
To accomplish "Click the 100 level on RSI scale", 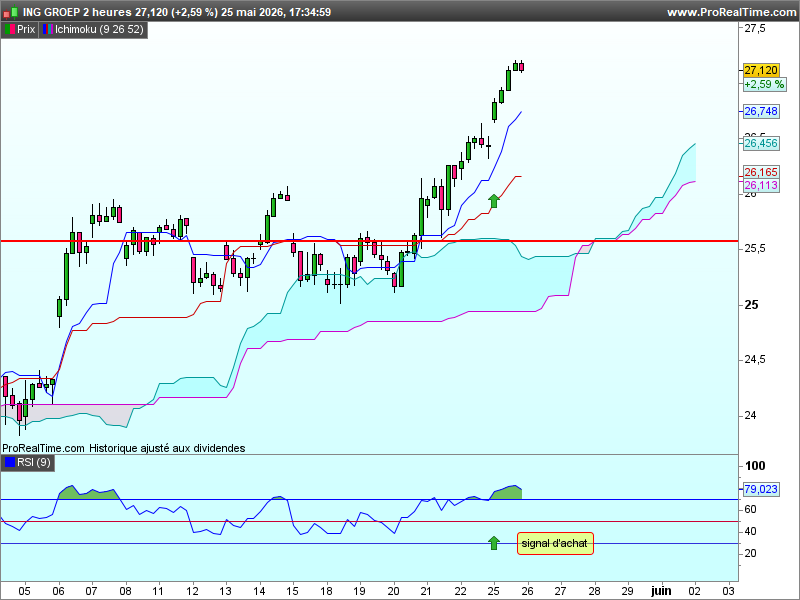I will (x=755, y=466).
